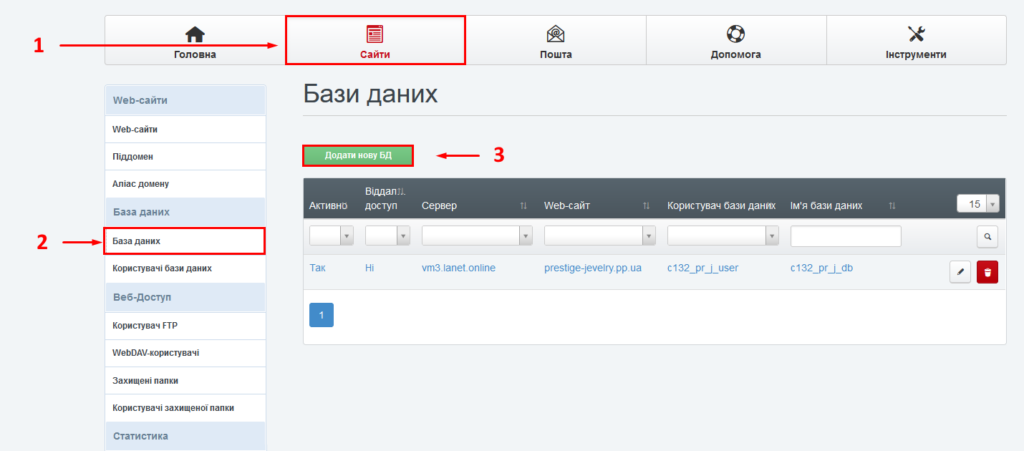This screenshot has width=1024, height=451.
Task: Open the Допомога help tab
Action: click(x=735, y=42)
